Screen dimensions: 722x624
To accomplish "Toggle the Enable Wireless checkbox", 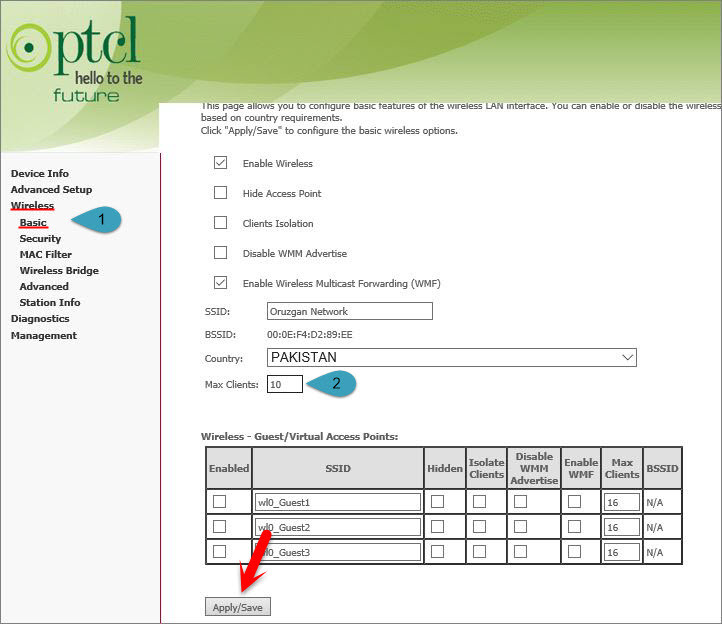I will tap(221, 163).
